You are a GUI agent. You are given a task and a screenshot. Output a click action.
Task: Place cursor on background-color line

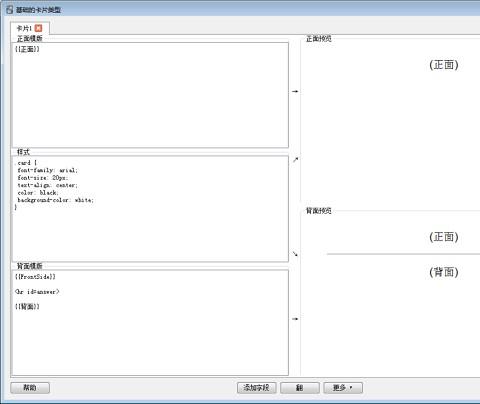tap(56, 200)
